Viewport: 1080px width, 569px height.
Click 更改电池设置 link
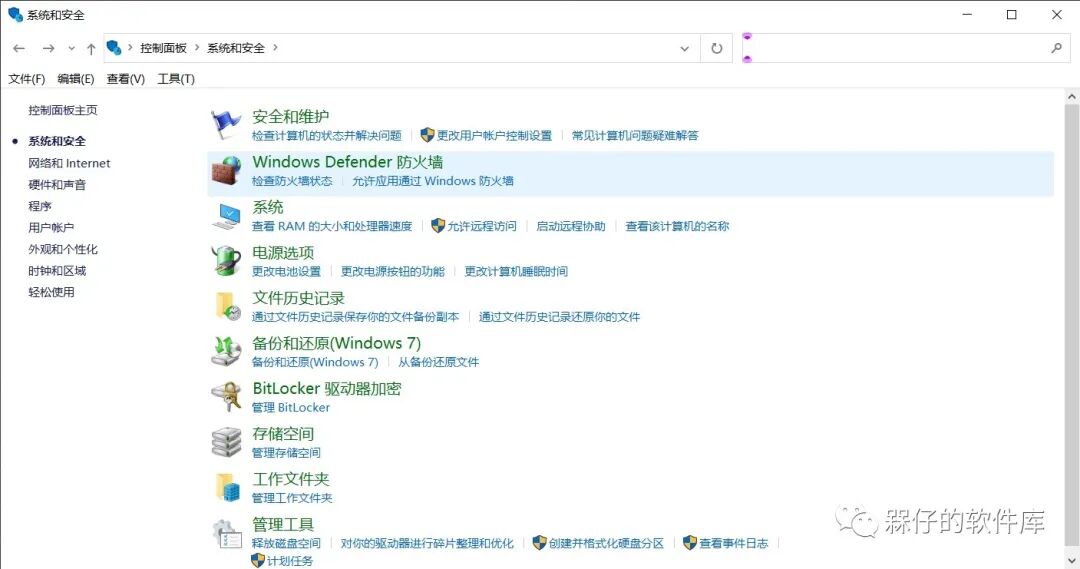point(287,271)
